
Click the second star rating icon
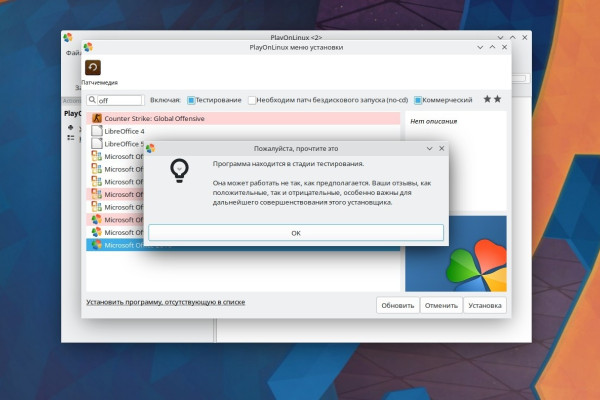(497, 99)
